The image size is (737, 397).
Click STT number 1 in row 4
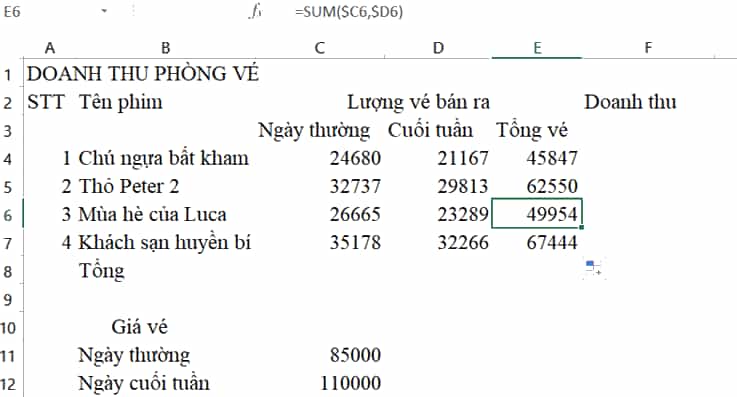click(x=66, y=158)
